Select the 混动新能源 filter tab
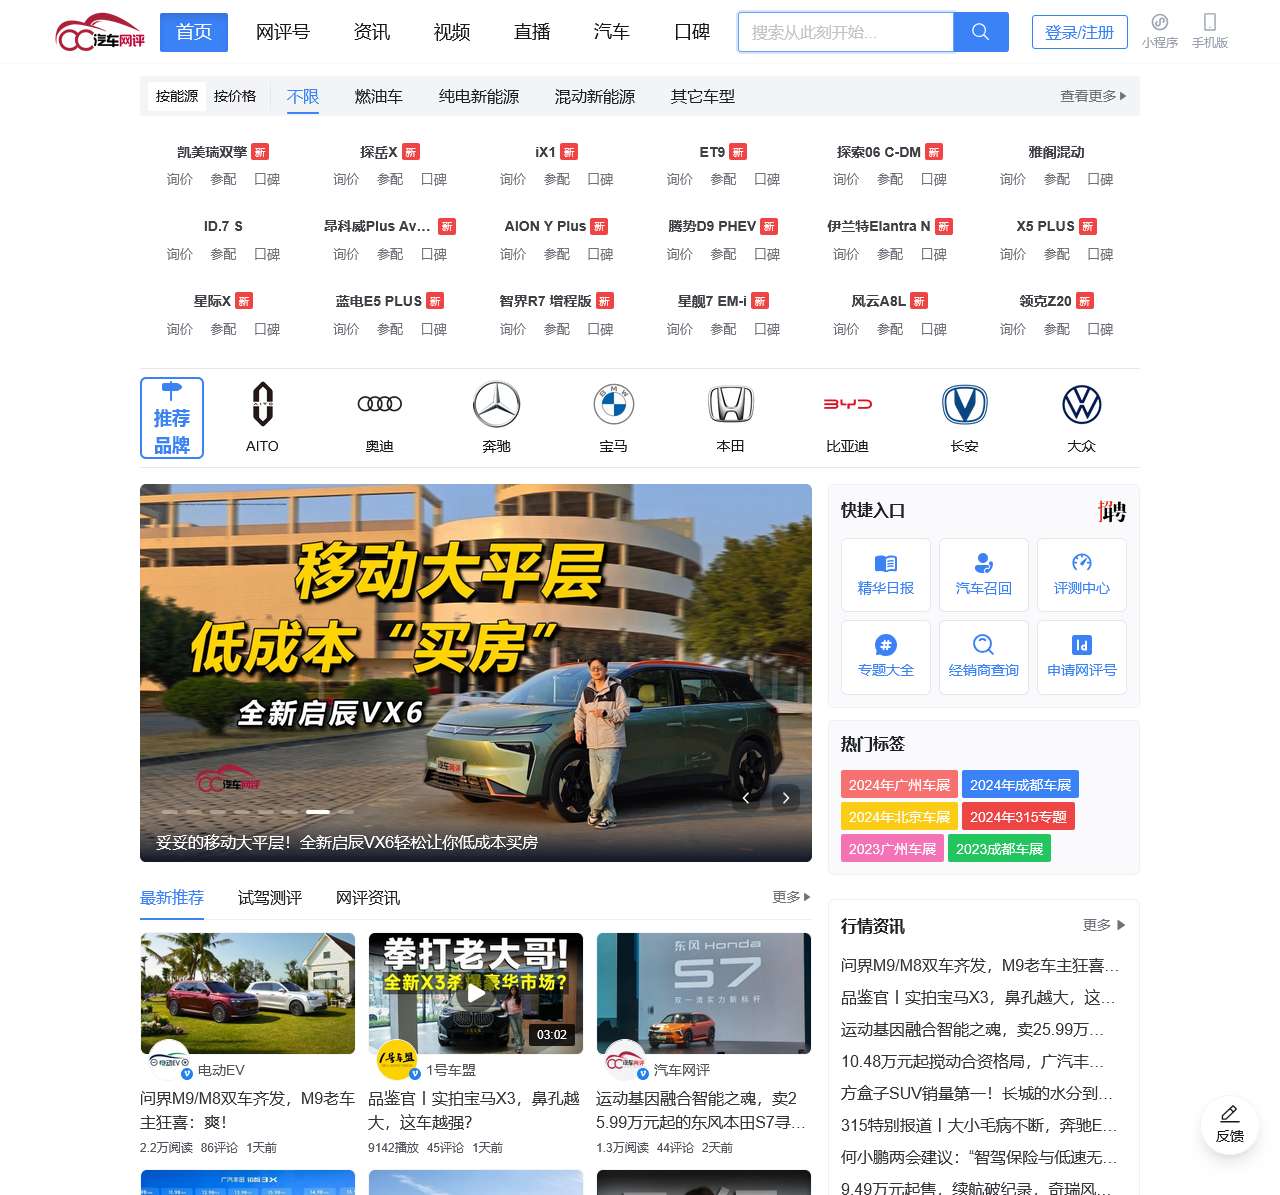 point(595,97)
